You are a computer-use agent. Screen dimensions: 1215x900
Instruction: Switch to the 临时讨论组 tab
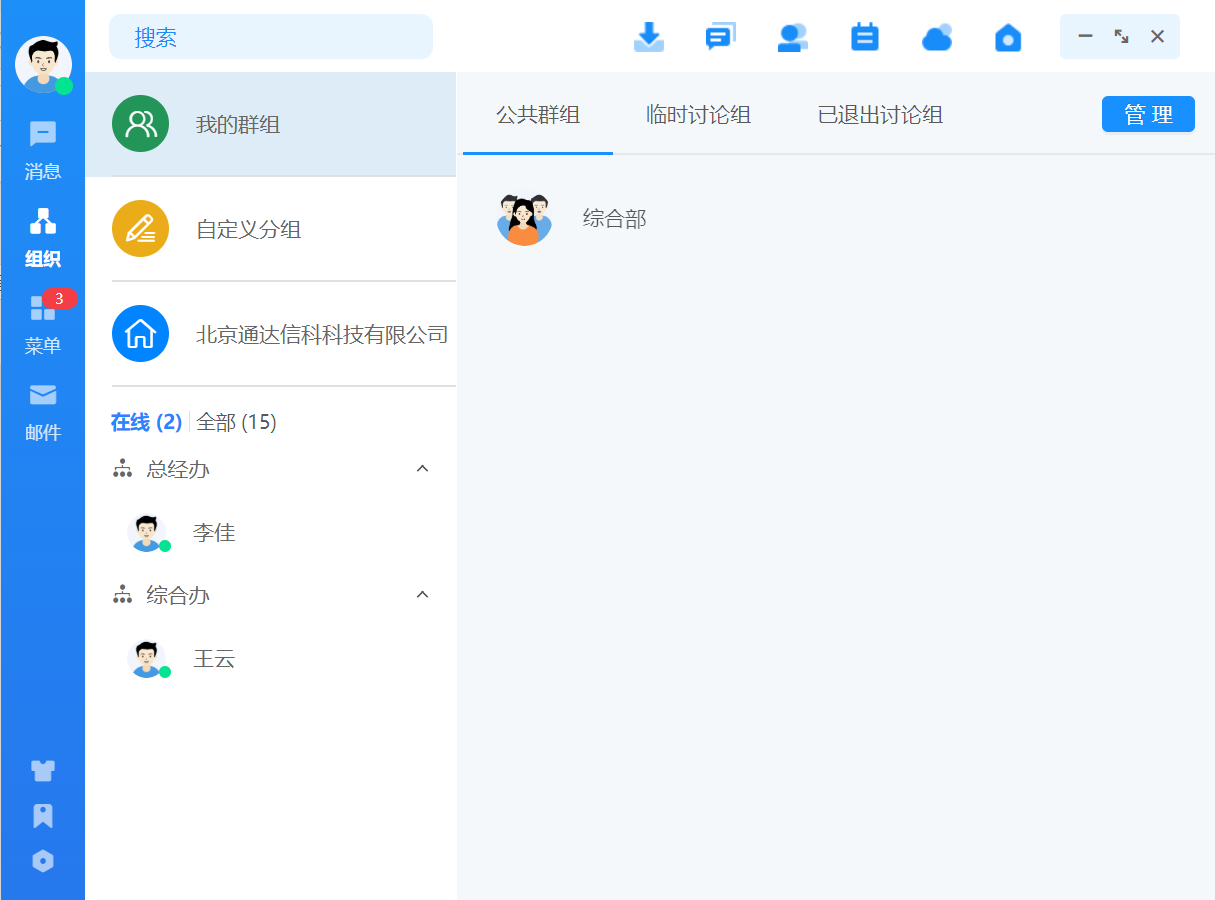[x=698, y=115]
